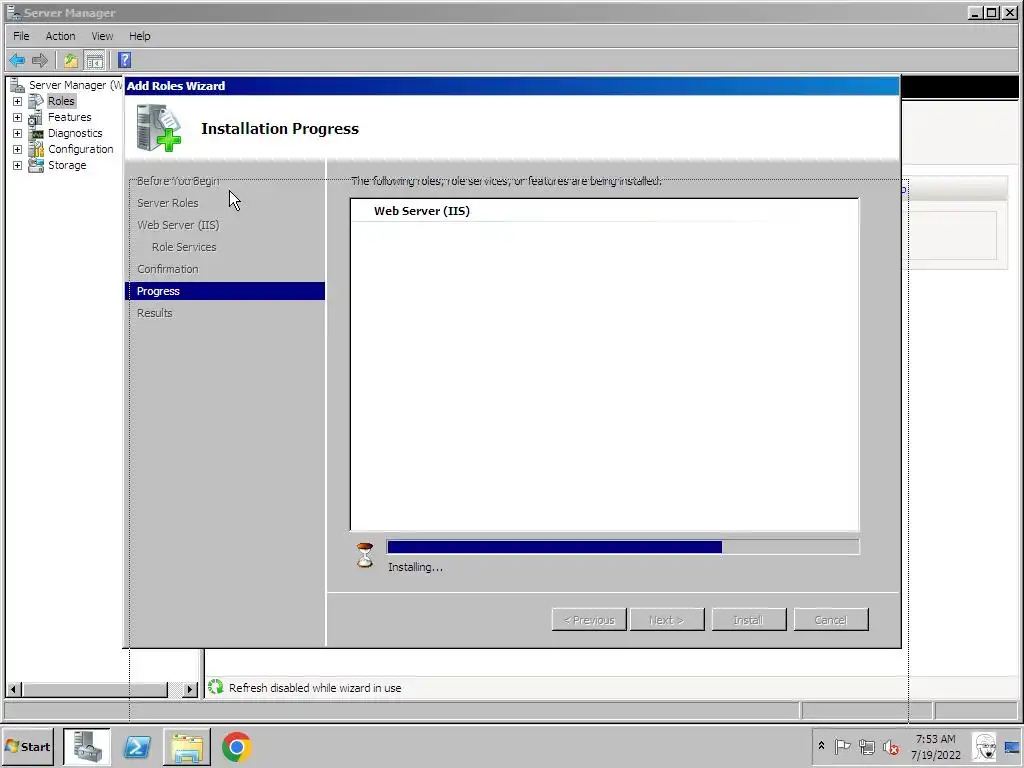Select the Before You Begin wizard step
Viewport: 1024px width, 768px height.
coord(178,181)
